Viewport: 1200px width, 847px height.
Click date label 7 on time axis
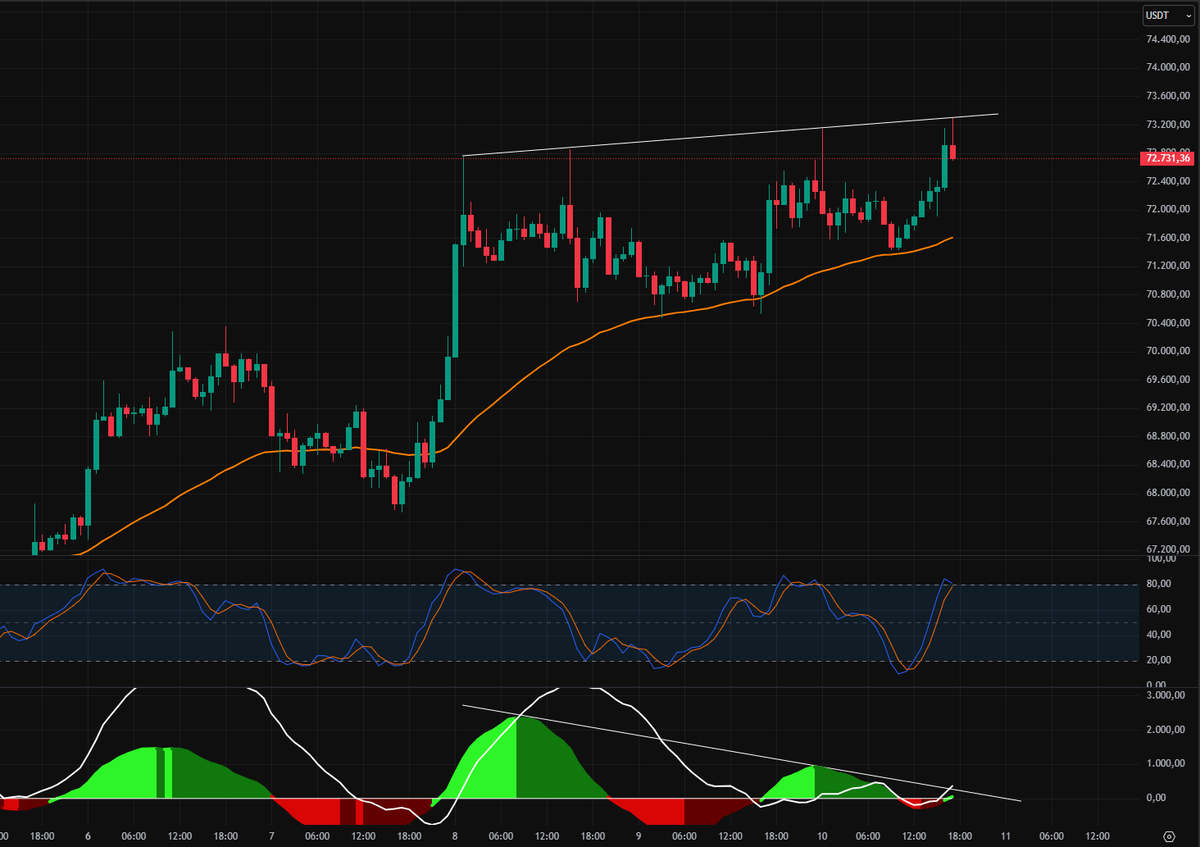click(x=272, y=835)
